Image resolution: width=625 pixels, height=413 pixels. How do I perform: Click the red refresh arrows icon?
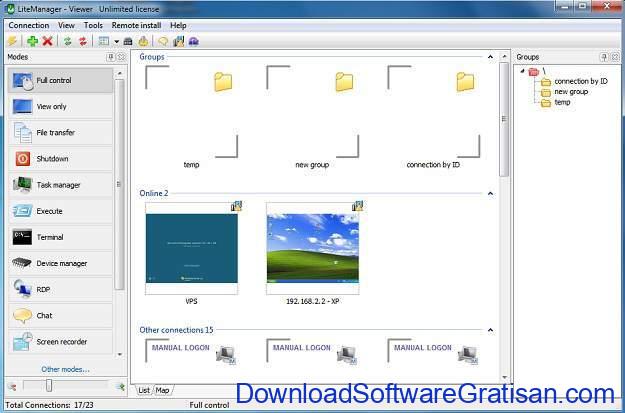tap(83, 41)
